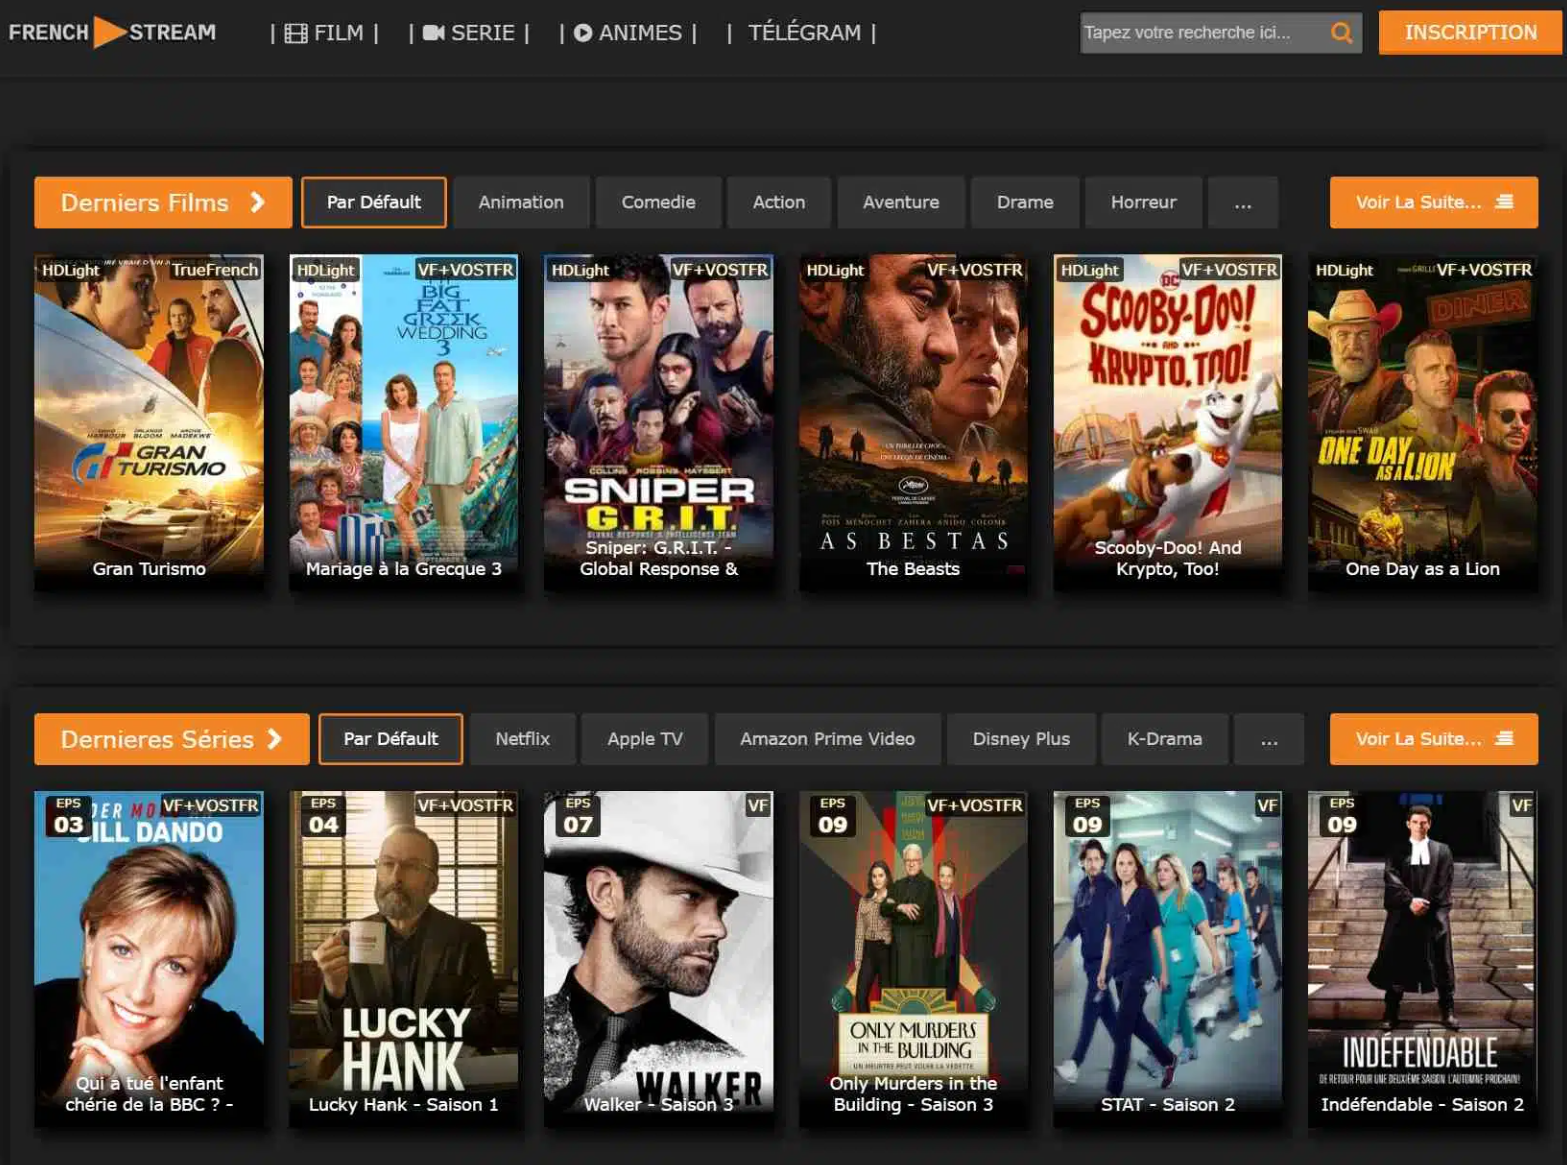The height and width of the screenshot is (1165, 1567).
Task: Select the Netflix series tab
Action: tap(523, 739)
